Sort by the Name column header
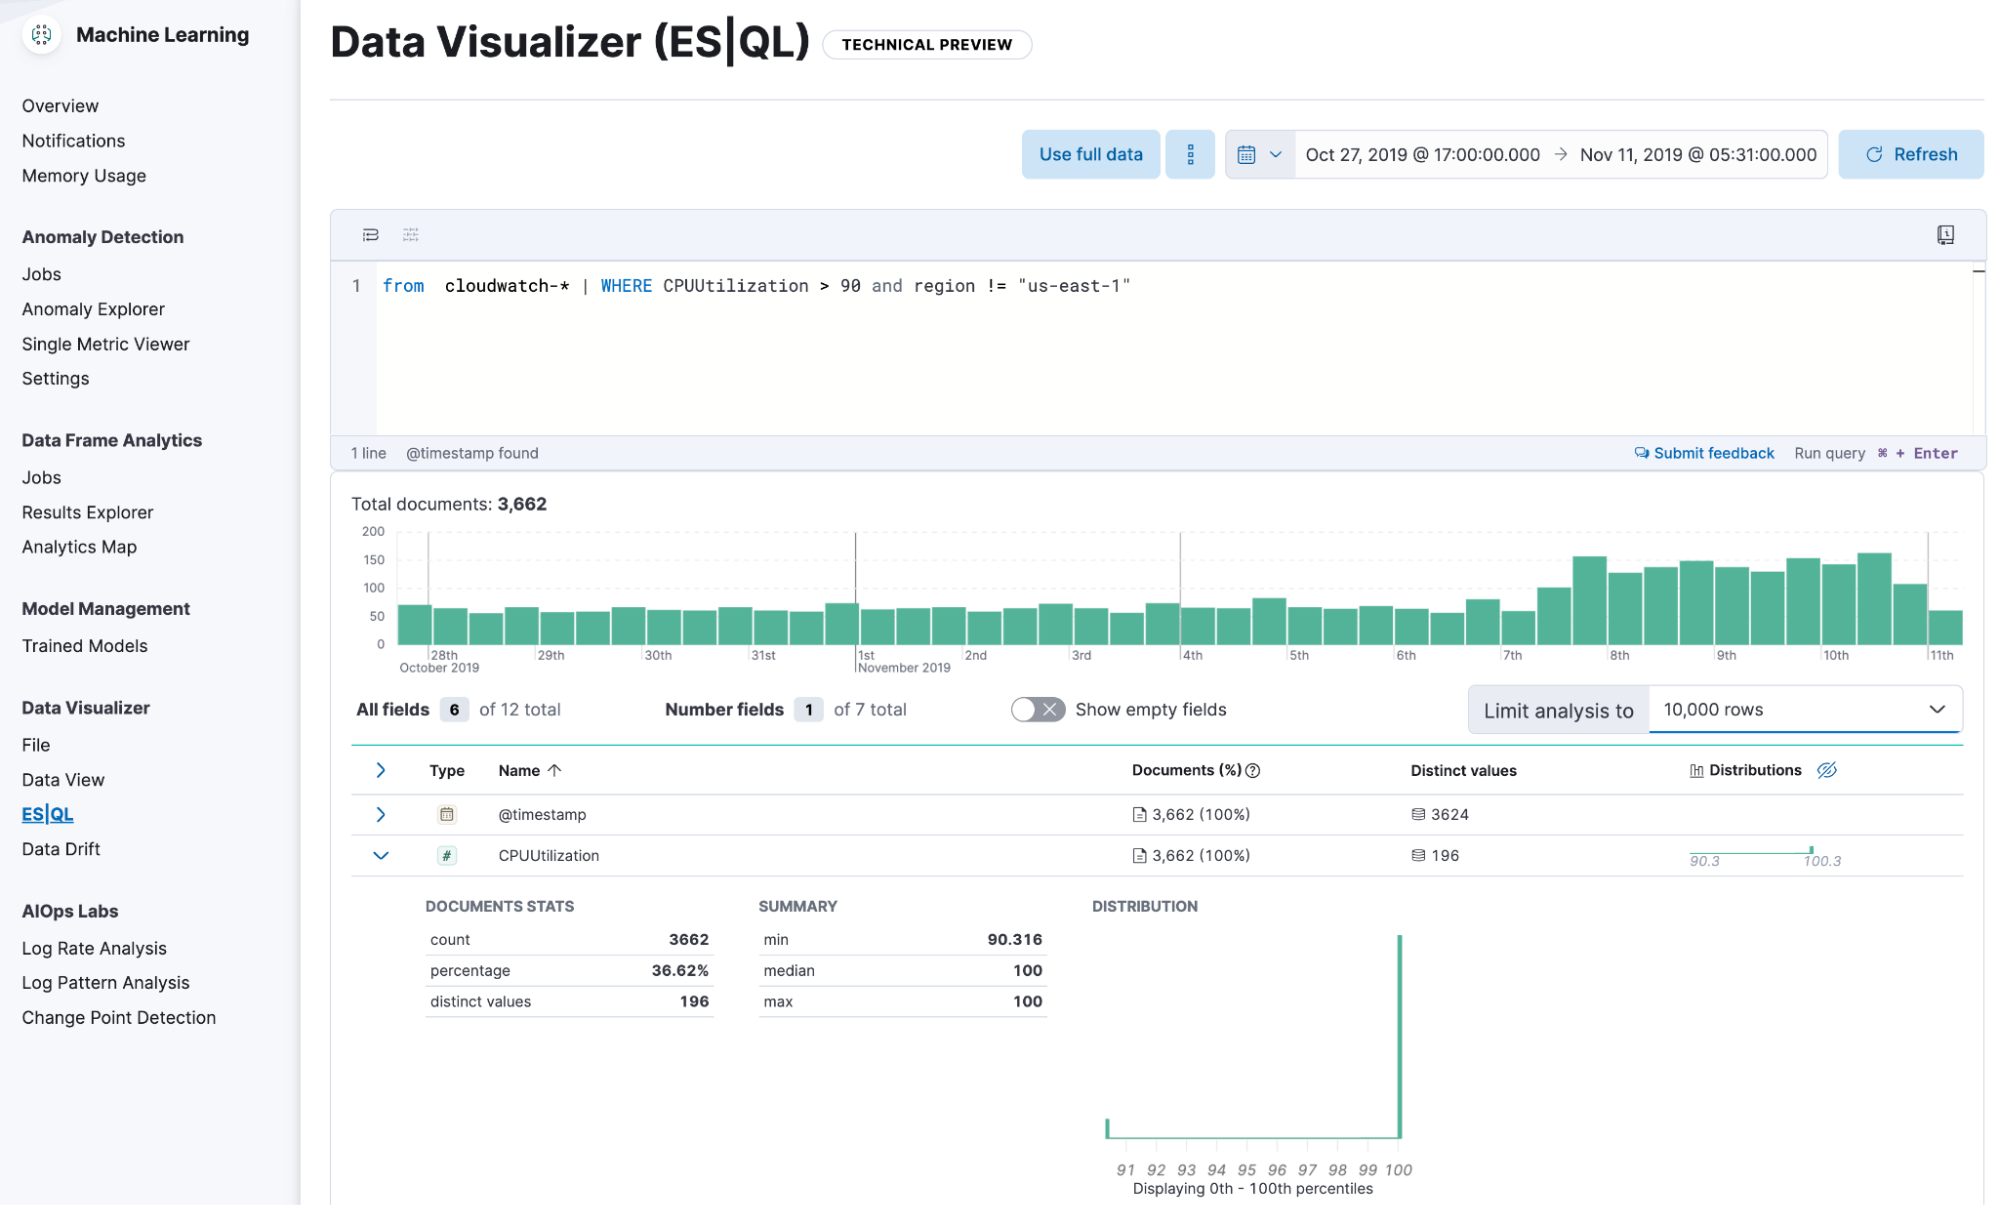This screenshot has width=1999, height=1206. point(530,770)
